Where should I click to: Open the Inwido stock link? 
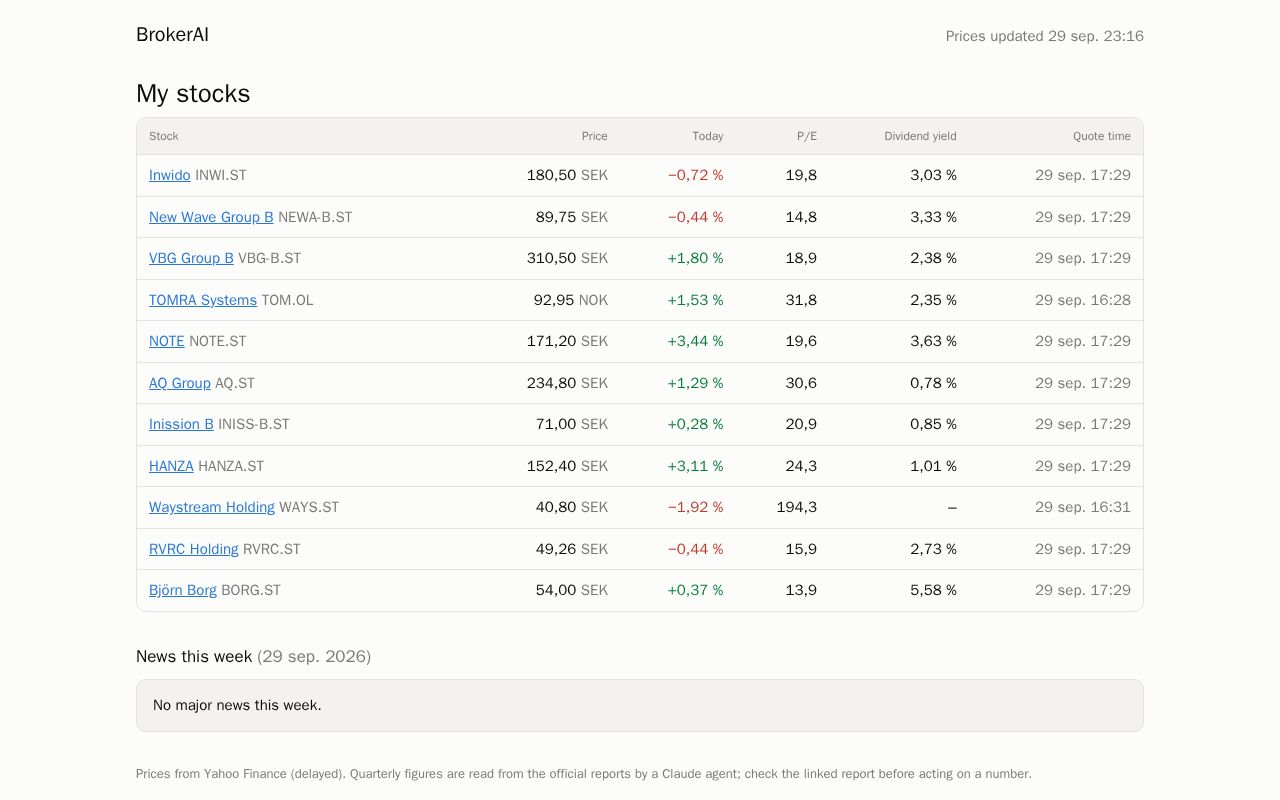tap(169, 175)
